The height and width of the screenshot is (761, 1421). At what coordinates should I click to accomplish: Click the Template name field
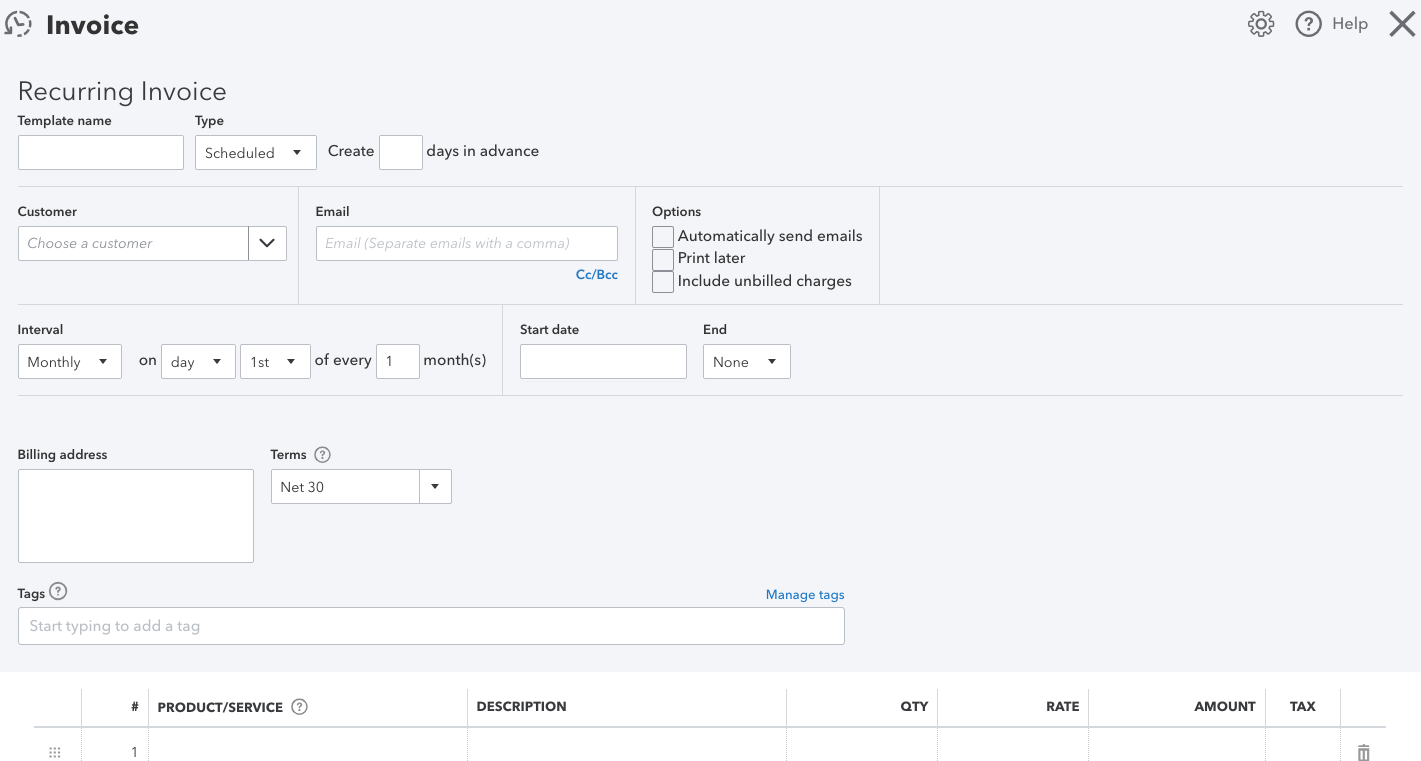click(101, 152)
